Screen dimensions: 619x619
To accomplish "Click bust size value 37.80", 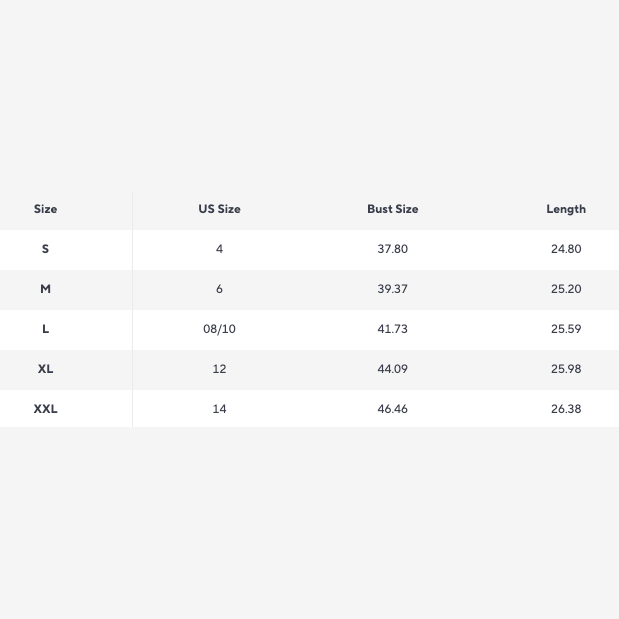I will point(392,249).
